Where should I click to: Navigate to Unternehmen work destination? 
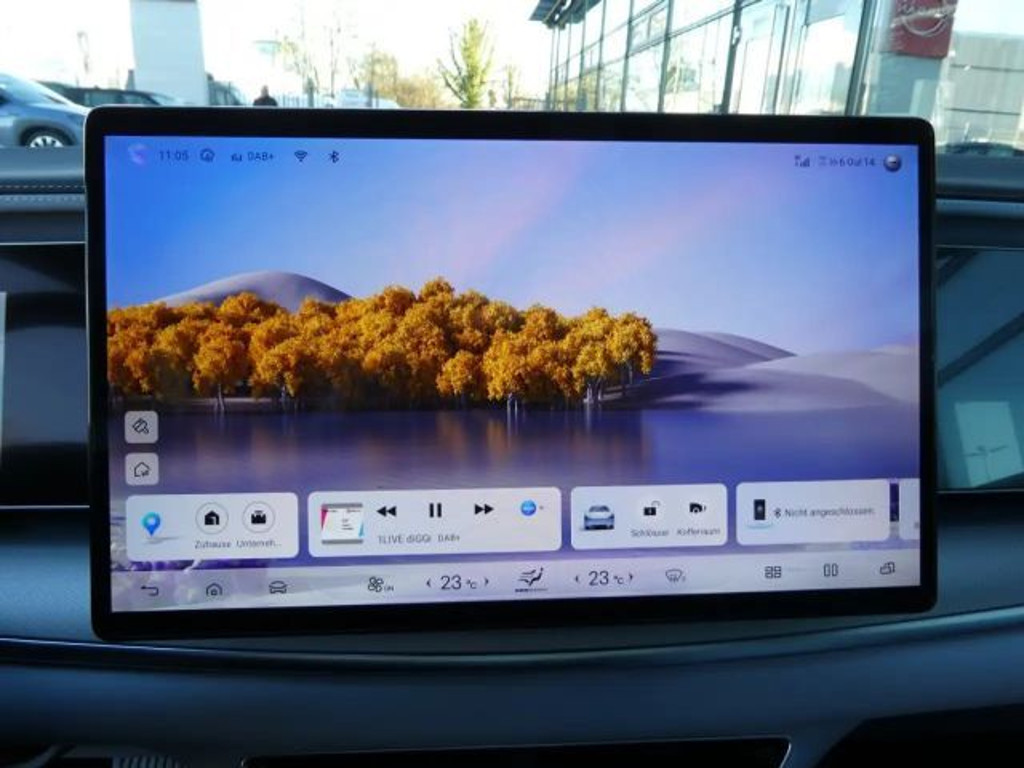pyautogui.click(x=258, y=518)
